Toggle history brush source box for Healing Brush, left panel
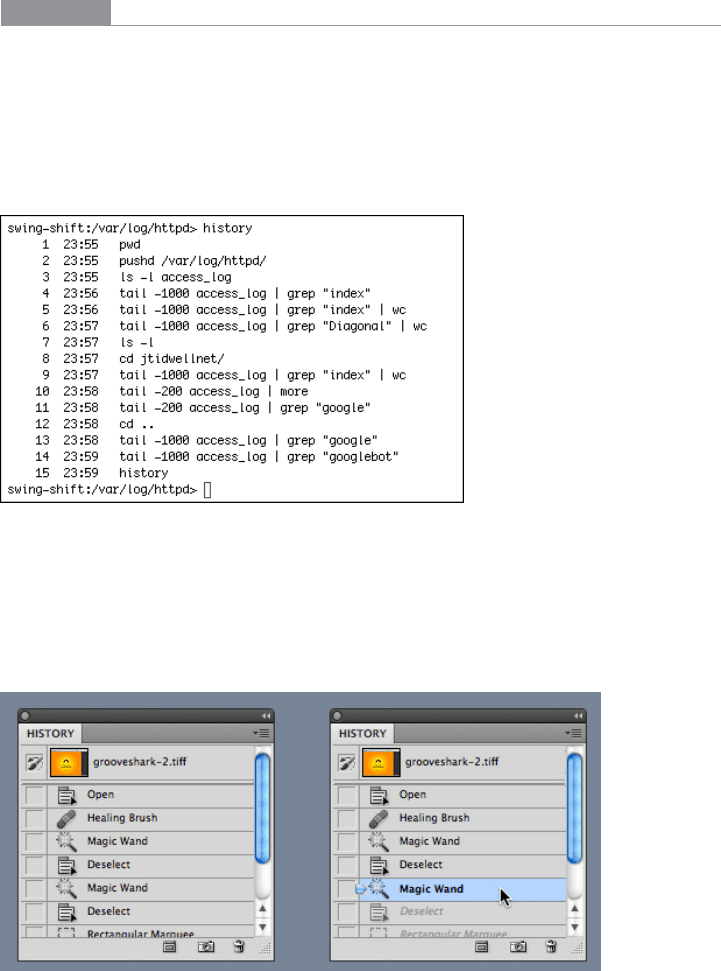The height and width of the screenshot is (971, 721). pyautogui.click(x=35, y=819)
